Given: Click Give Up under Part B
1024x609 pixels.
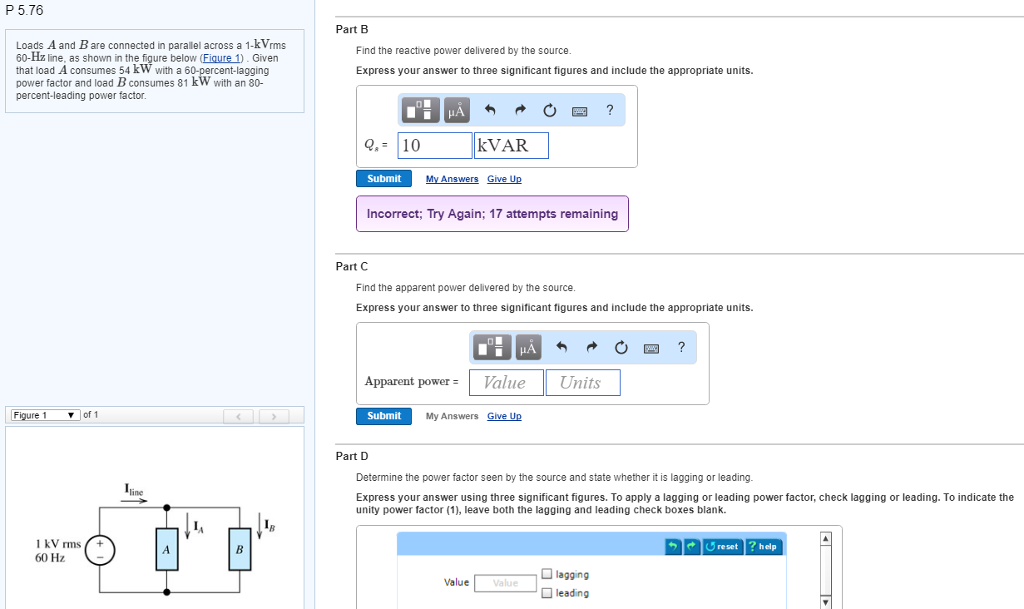Looking at the screenshot, I should coord(504,178).
